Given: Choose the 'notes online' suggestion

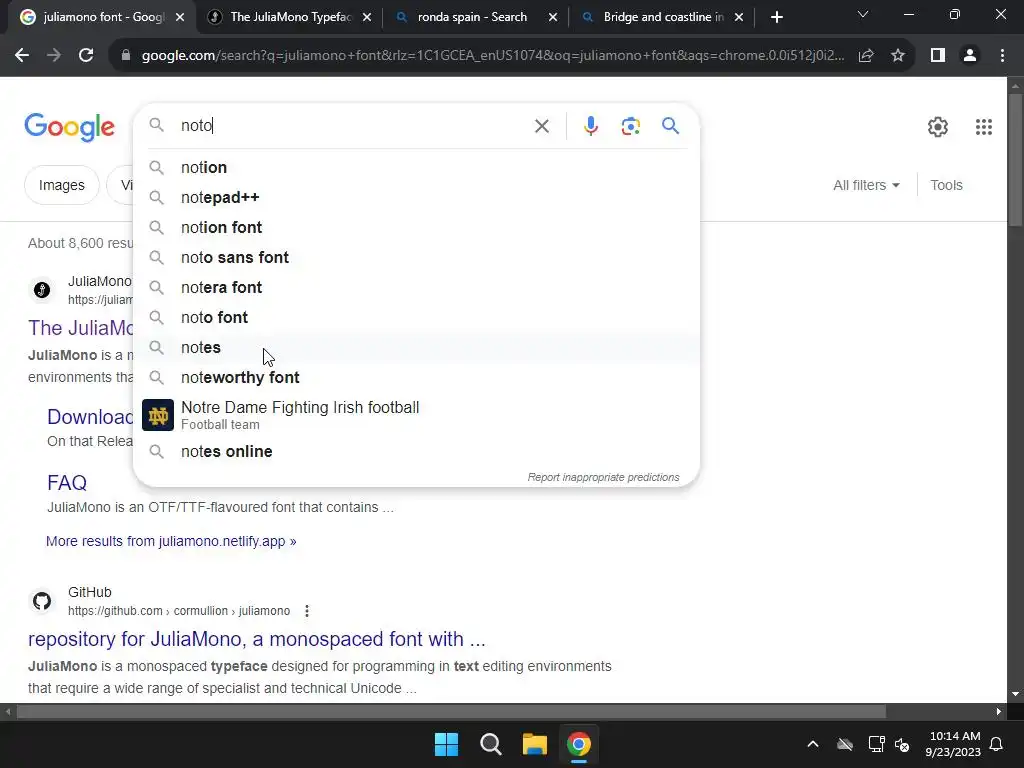Looking at the screenshot, I should 417,452.
